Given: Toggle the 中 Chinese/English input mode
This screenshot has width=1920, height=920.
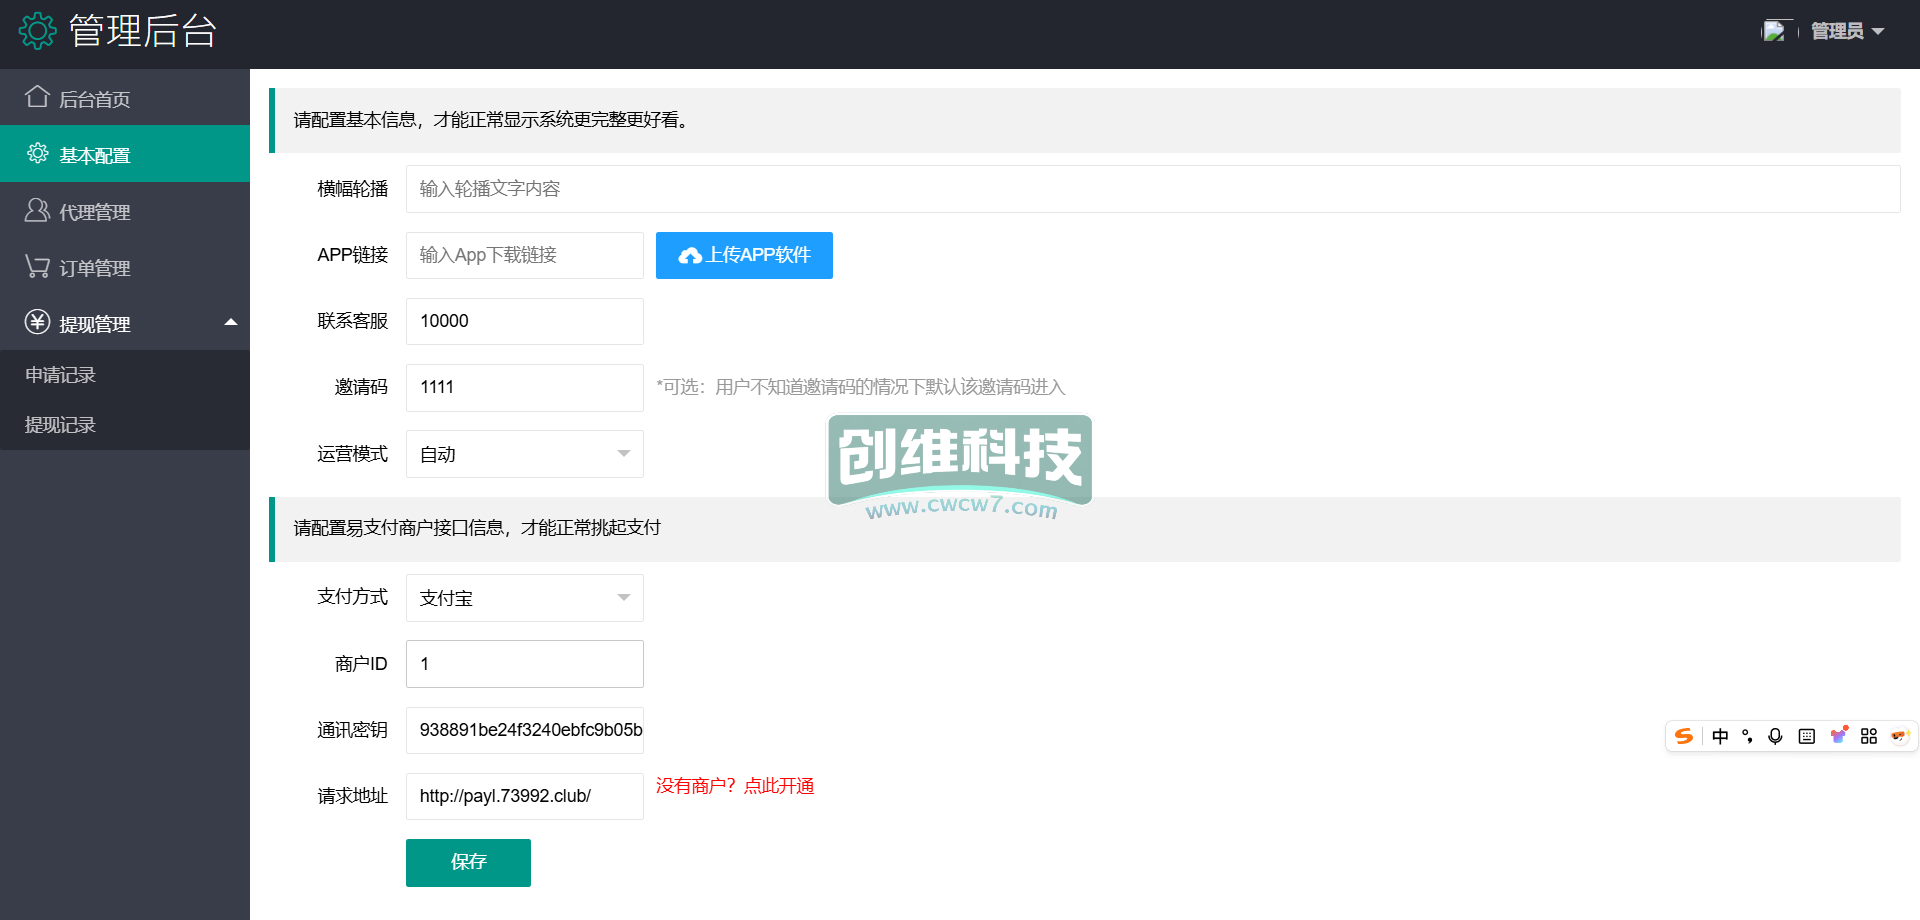Looking at the screenshot, I should pos(1720,736).
